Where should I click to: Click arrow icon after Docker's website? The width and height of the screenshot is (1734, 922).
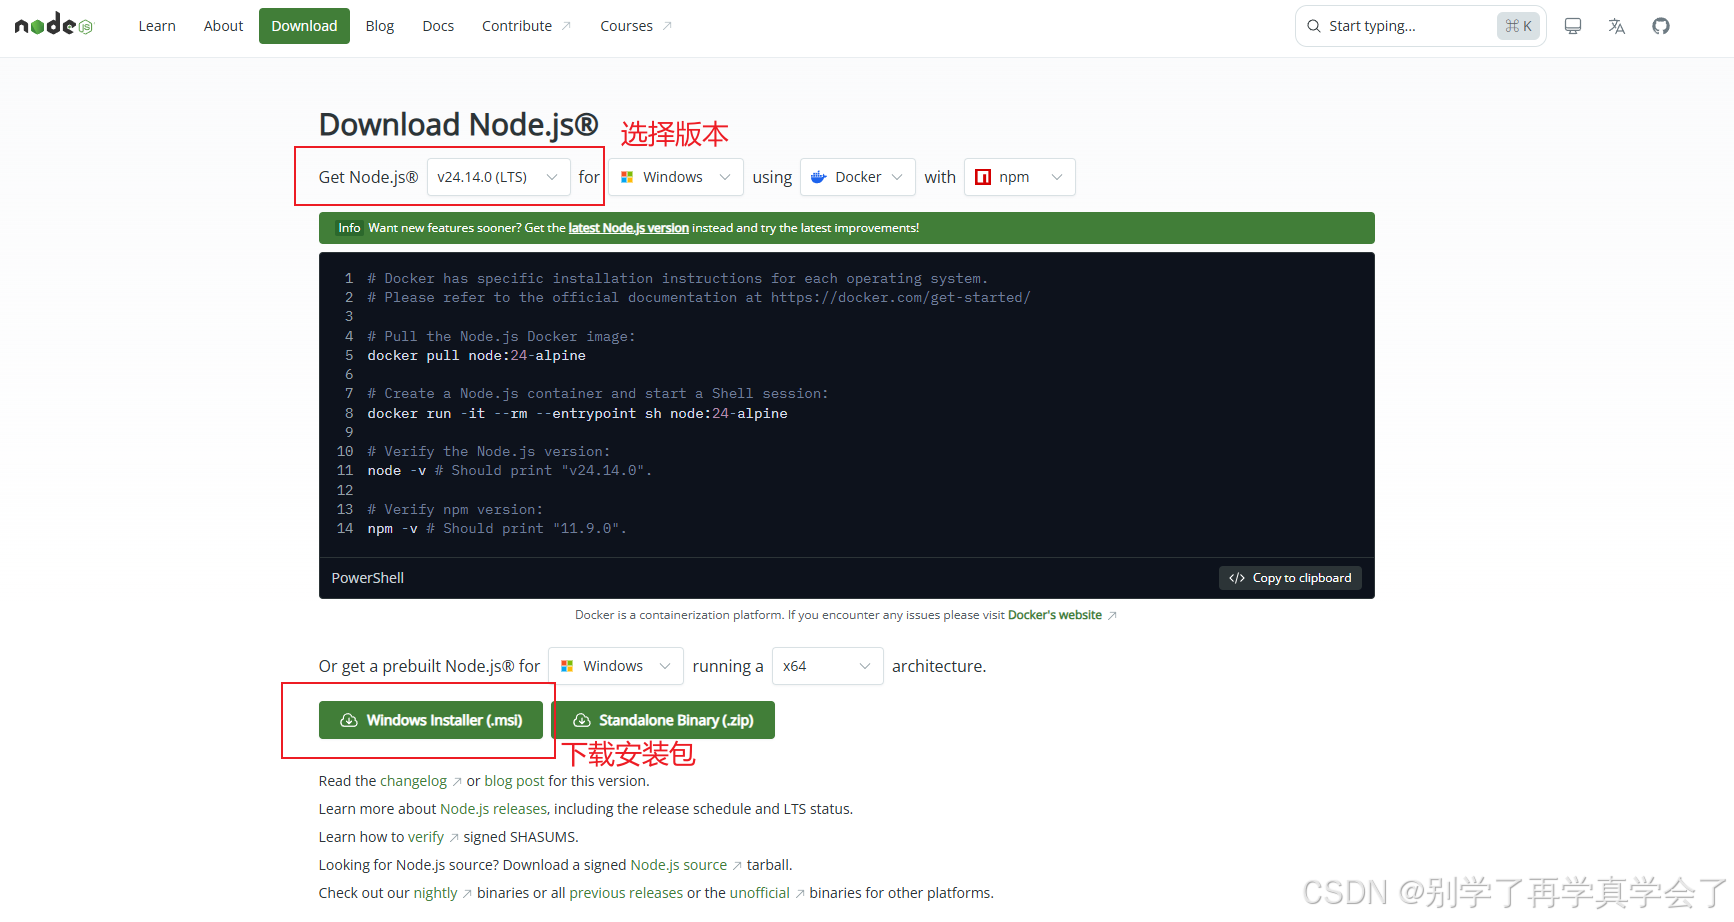[1112, 616]
